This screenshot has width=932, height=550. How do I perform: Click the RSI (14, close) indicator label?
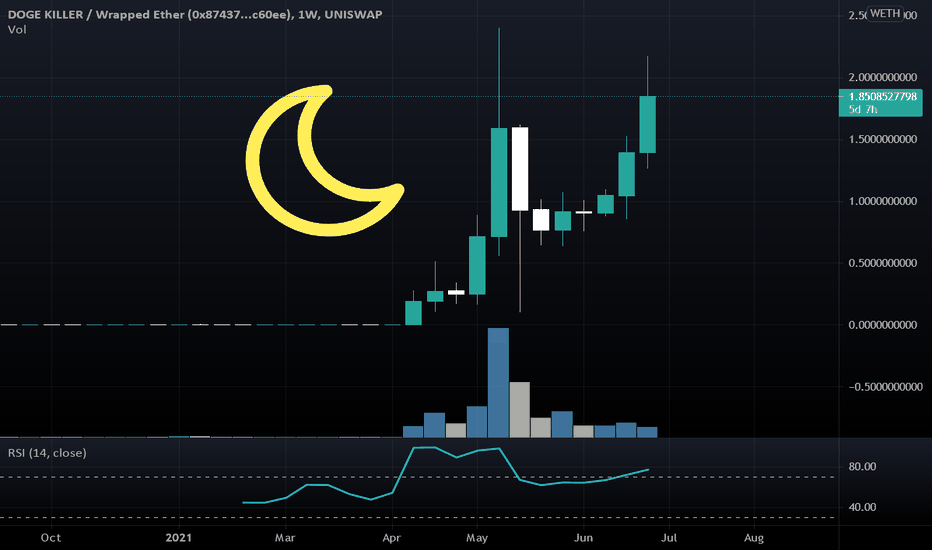(47, 453)
